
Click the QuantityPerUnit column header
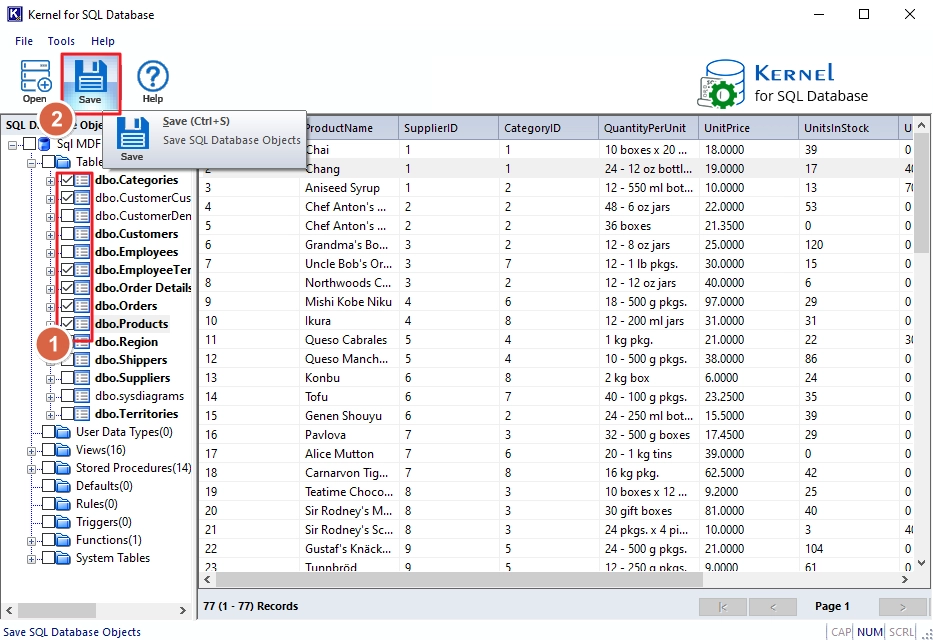[x=648, y=128]
